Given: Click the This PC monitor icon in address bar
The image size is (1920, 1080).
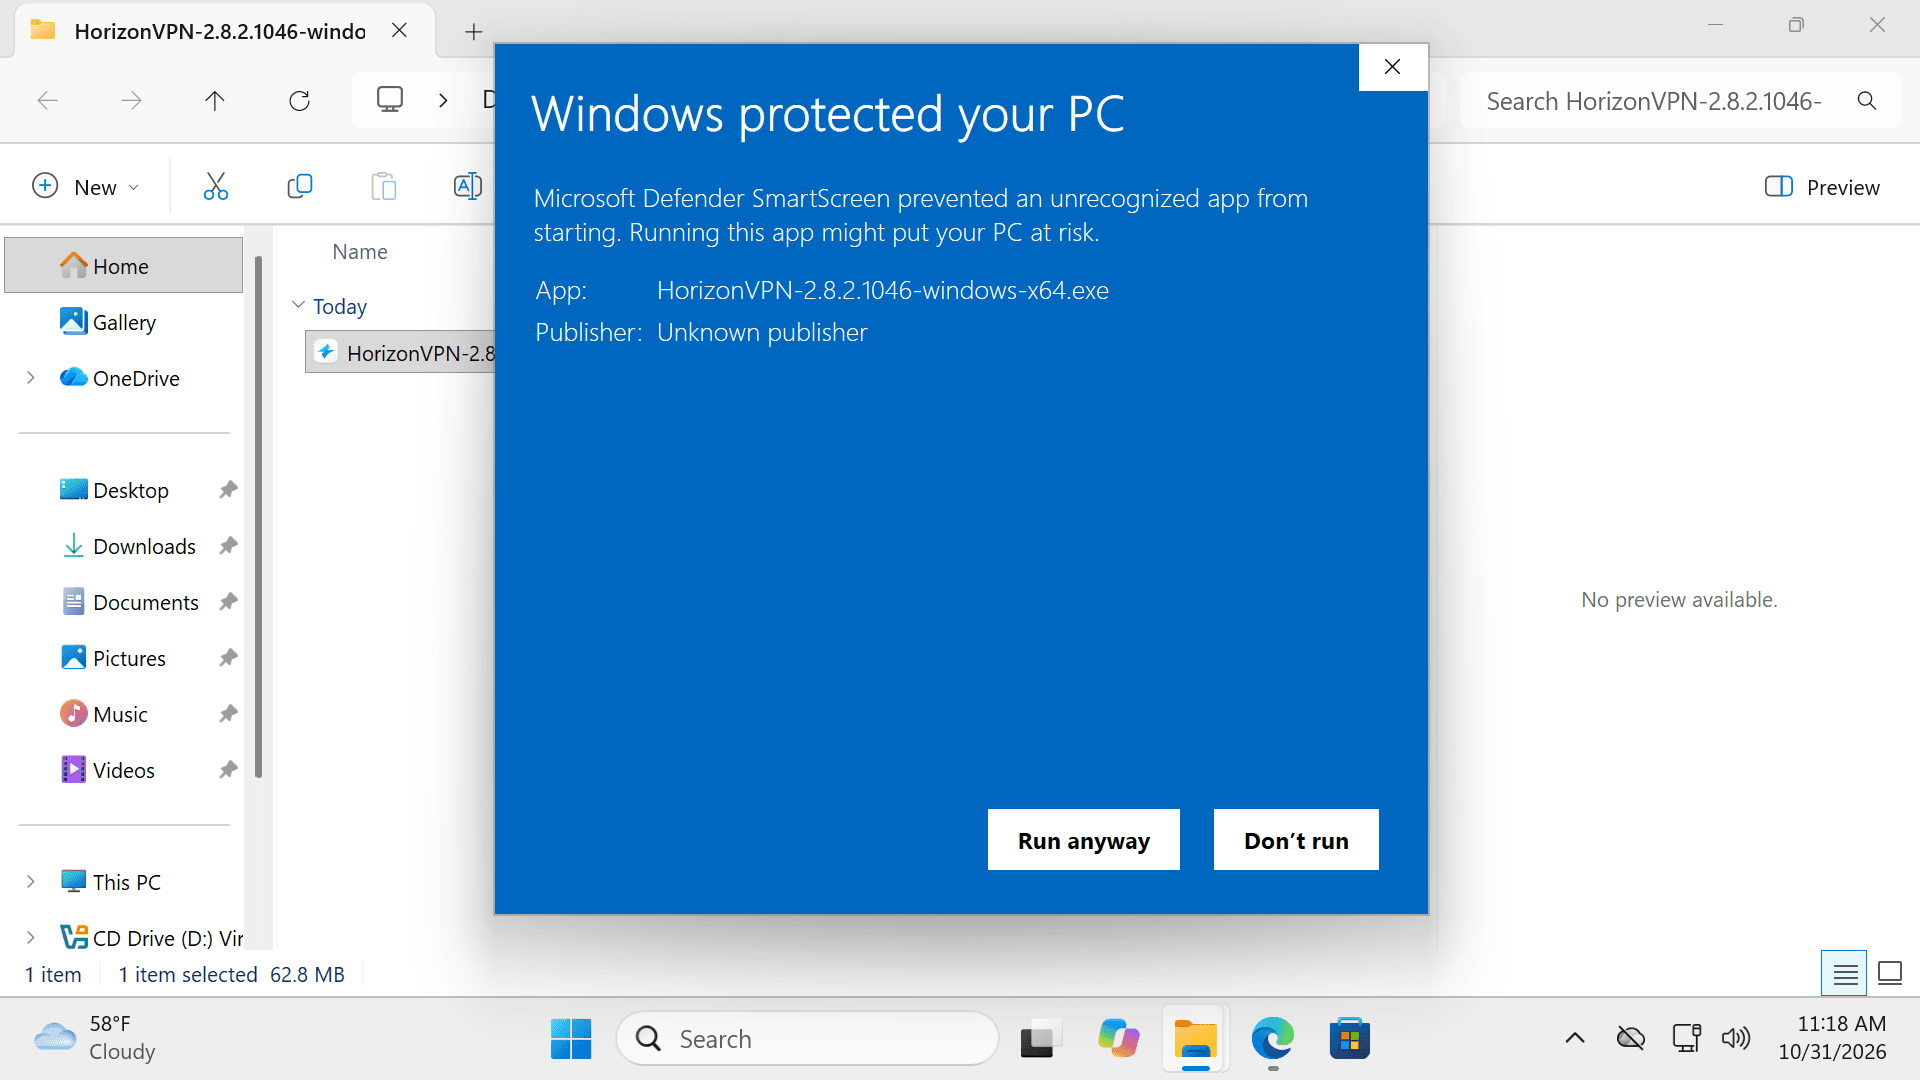Looking at the screenshot, I should coord(390,99).
